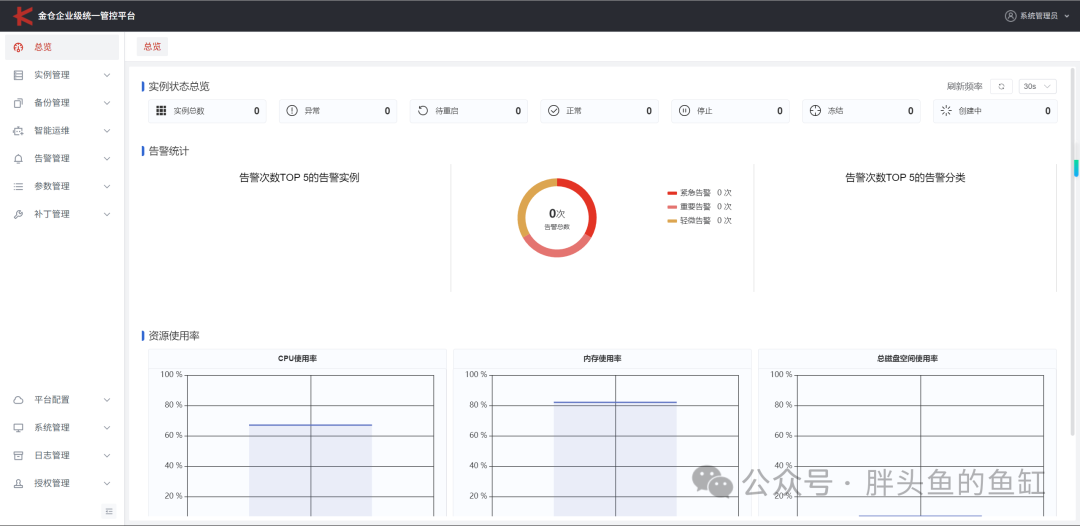Click the 创建中 status card count
Screen dimensions: 1080x526
1048,111
